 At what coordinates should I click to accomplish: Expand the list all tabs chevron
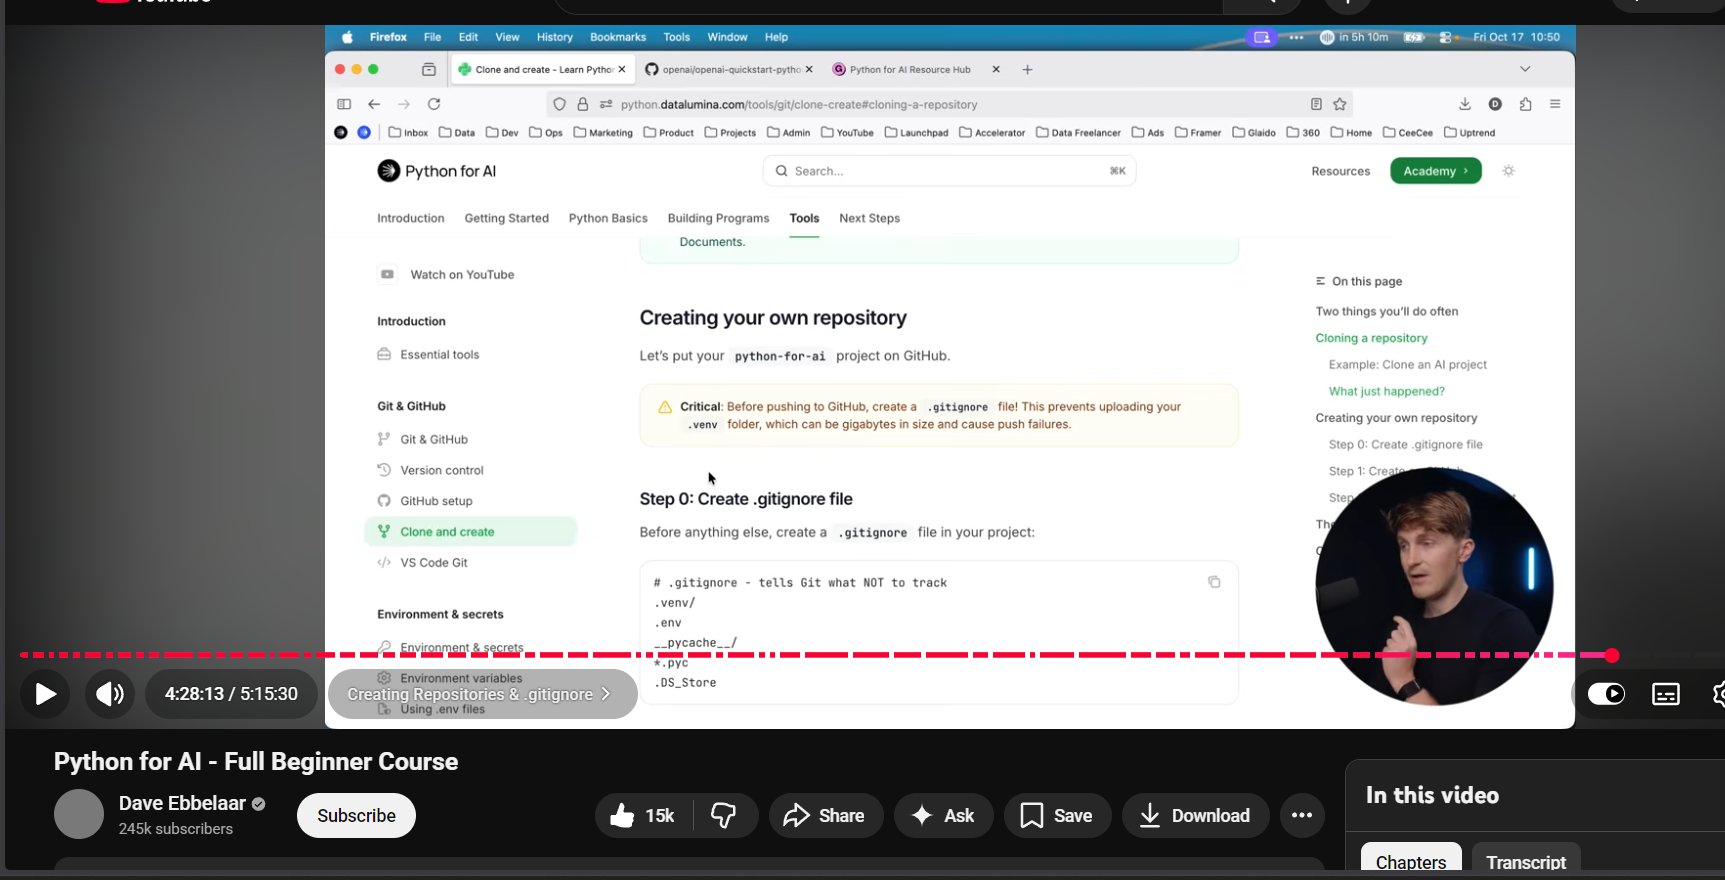coord(1525,69)
